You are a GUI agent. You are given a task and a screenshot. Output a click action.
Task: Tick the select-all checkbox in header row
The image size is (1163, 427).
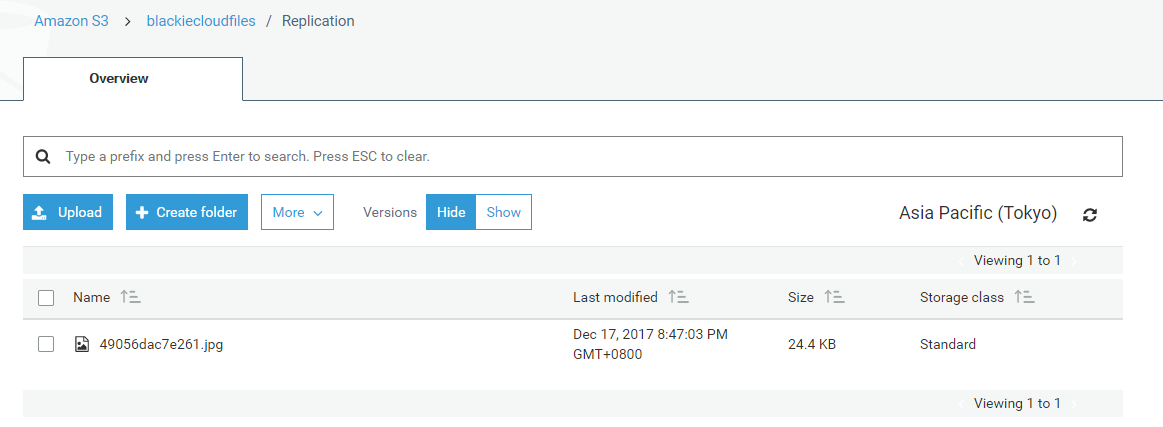coord(46,297)
